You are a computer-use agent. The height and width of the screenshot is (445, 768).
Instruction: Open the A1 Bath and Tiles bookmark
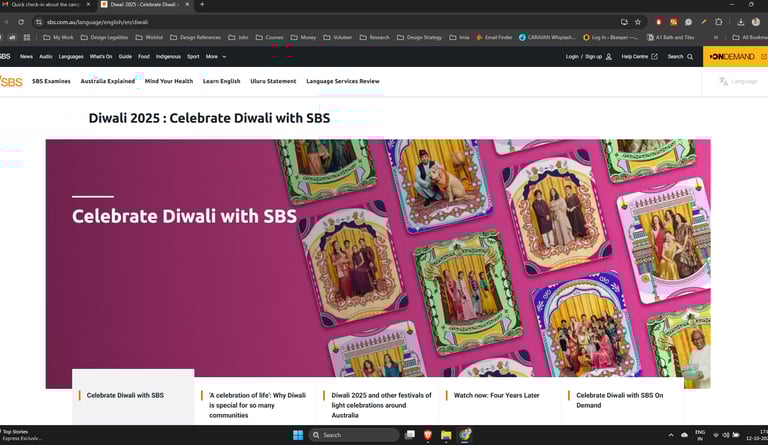point(671,37)
